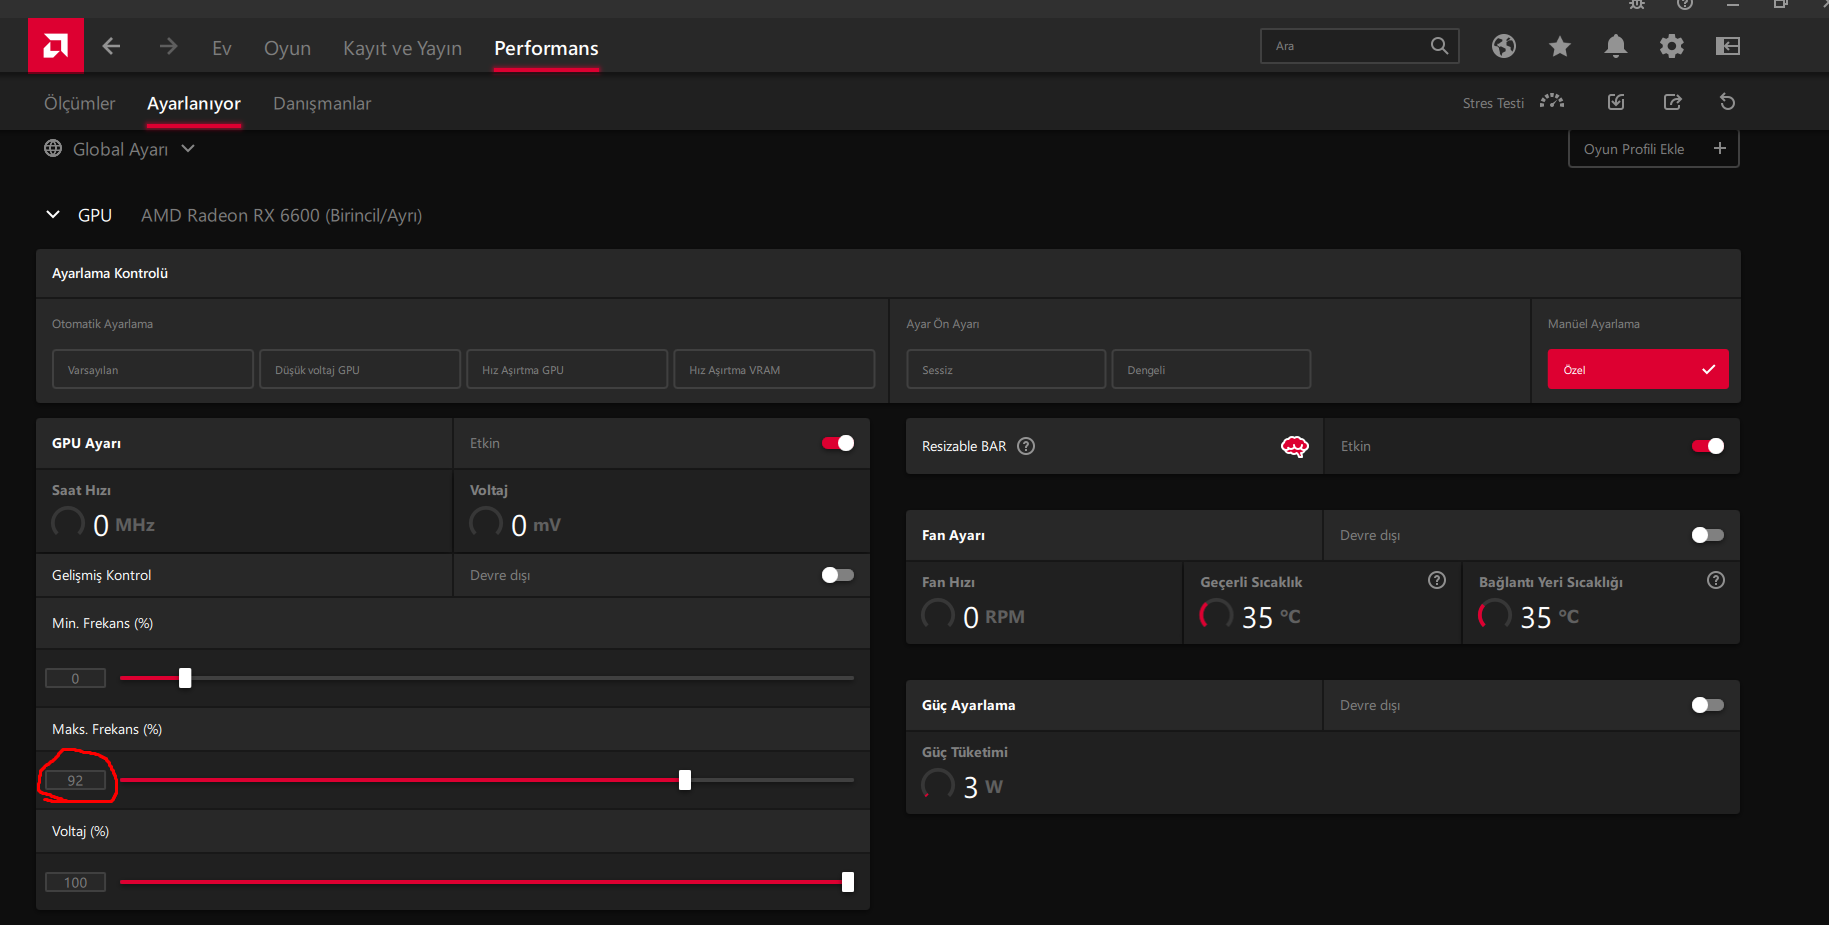Enable the Güç Ayarlama toggle

1708,705
